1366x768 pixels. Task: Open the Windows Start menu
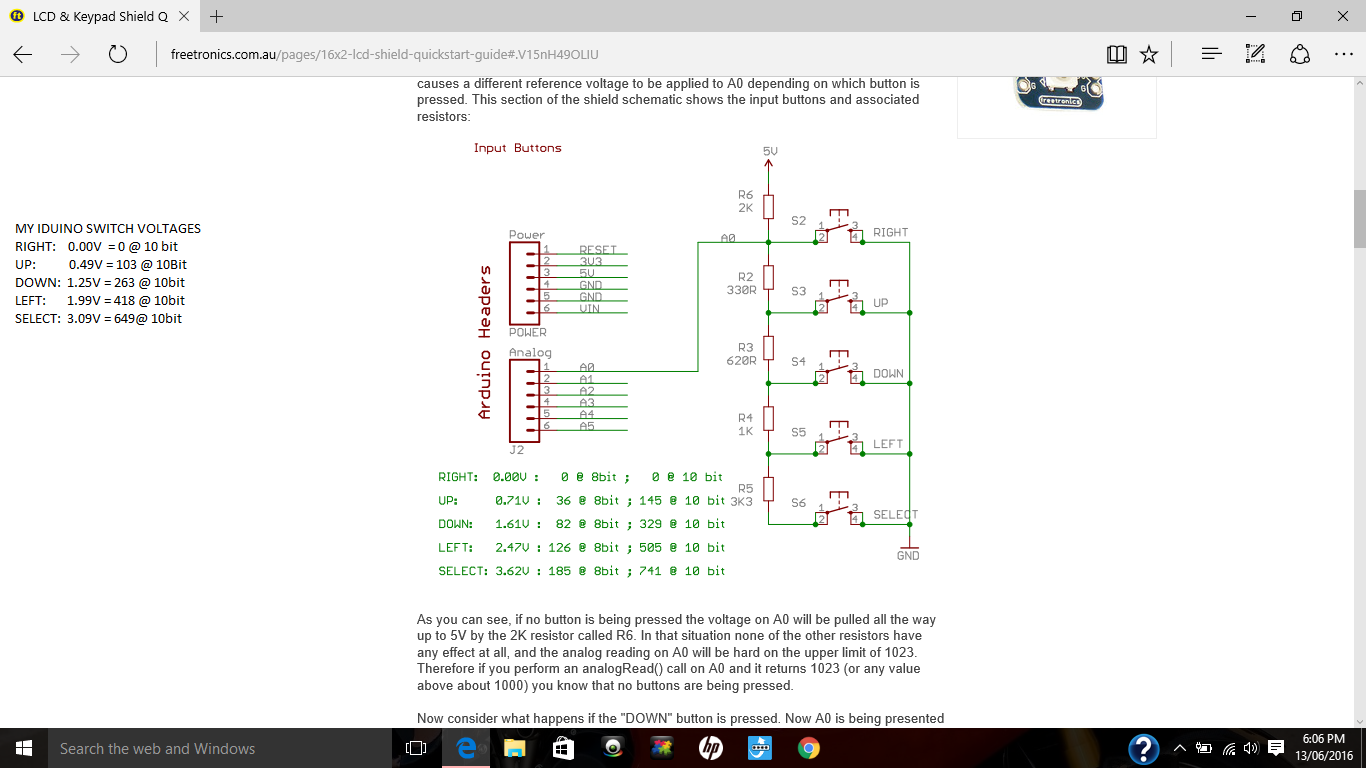(24, 748)
